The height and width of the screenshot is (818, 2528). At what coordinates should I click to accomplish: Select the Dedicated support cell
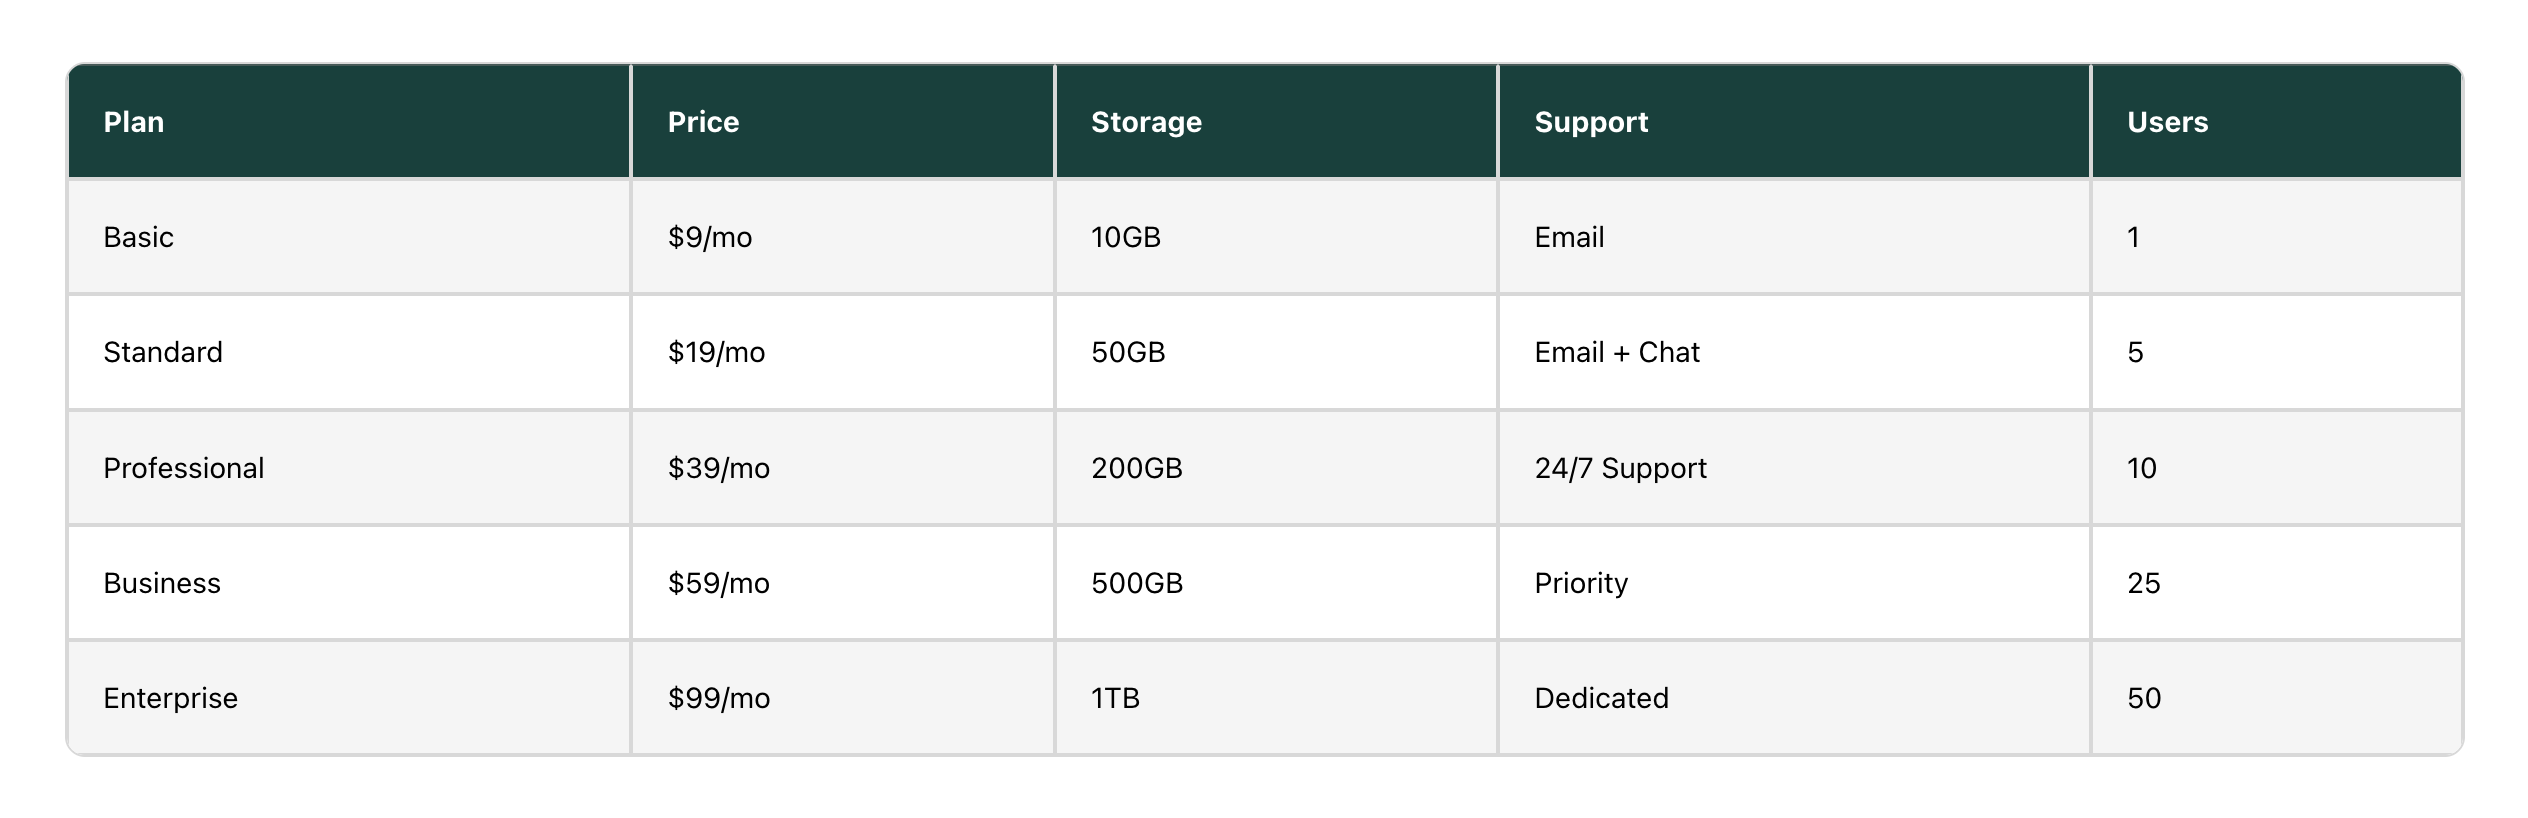click(1794, 698)
